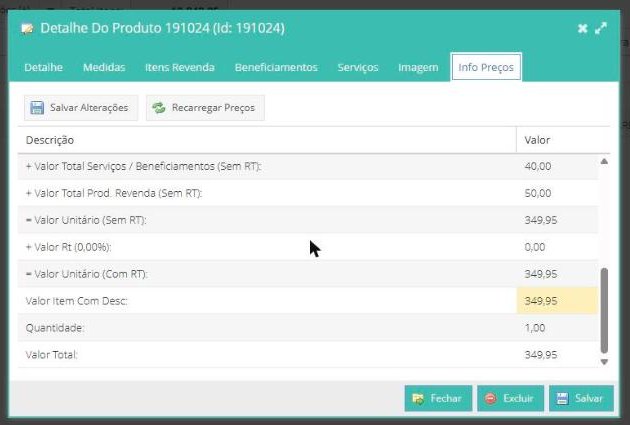
Task: Click green refresh icon in Recarregar Preços
Action: point(159,108)
